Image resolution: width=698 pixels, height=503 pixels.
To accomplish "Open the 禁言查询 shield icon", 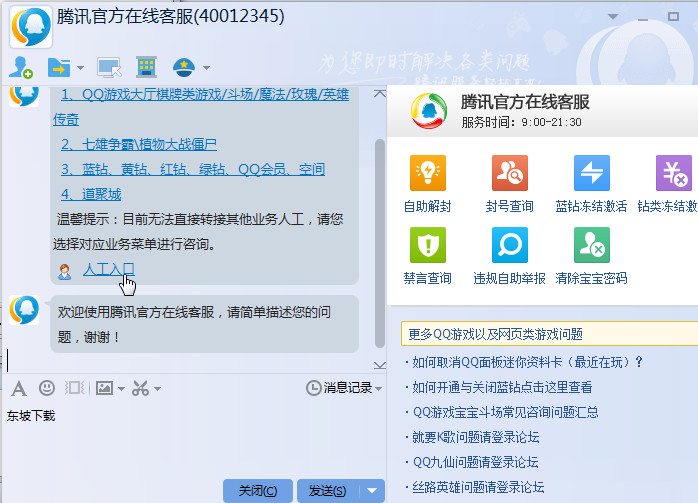I will point(427,245).
